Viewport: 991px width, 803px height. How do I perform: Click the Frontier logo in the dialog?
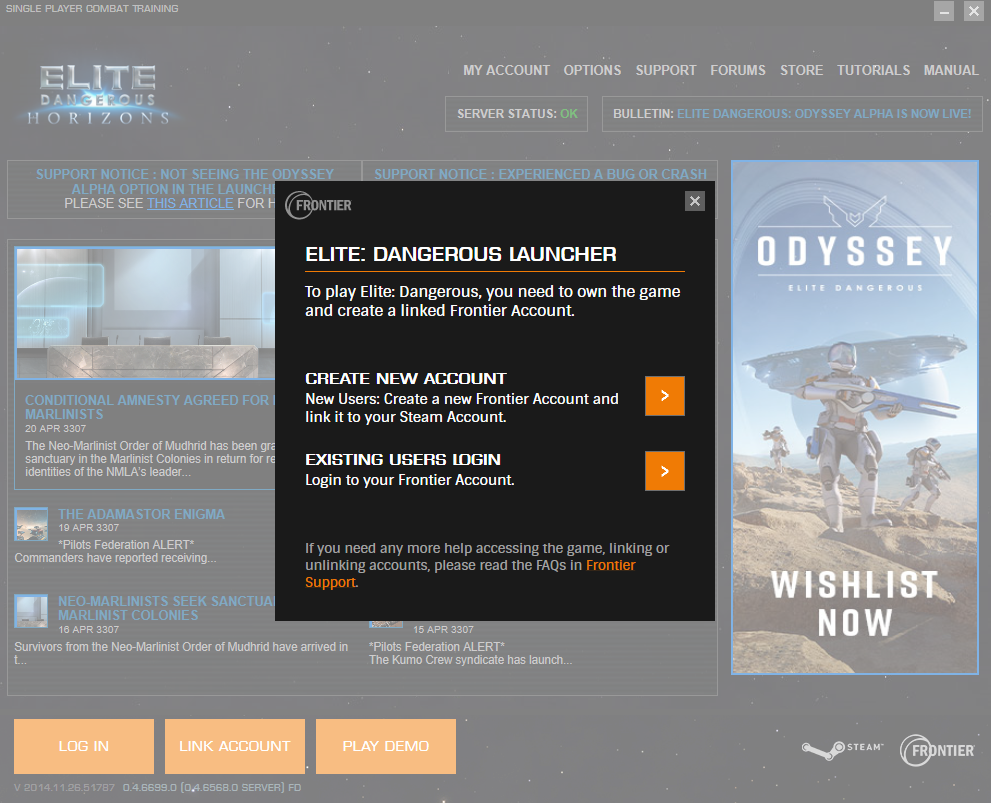pyautogui.click(x=319, y=205)
